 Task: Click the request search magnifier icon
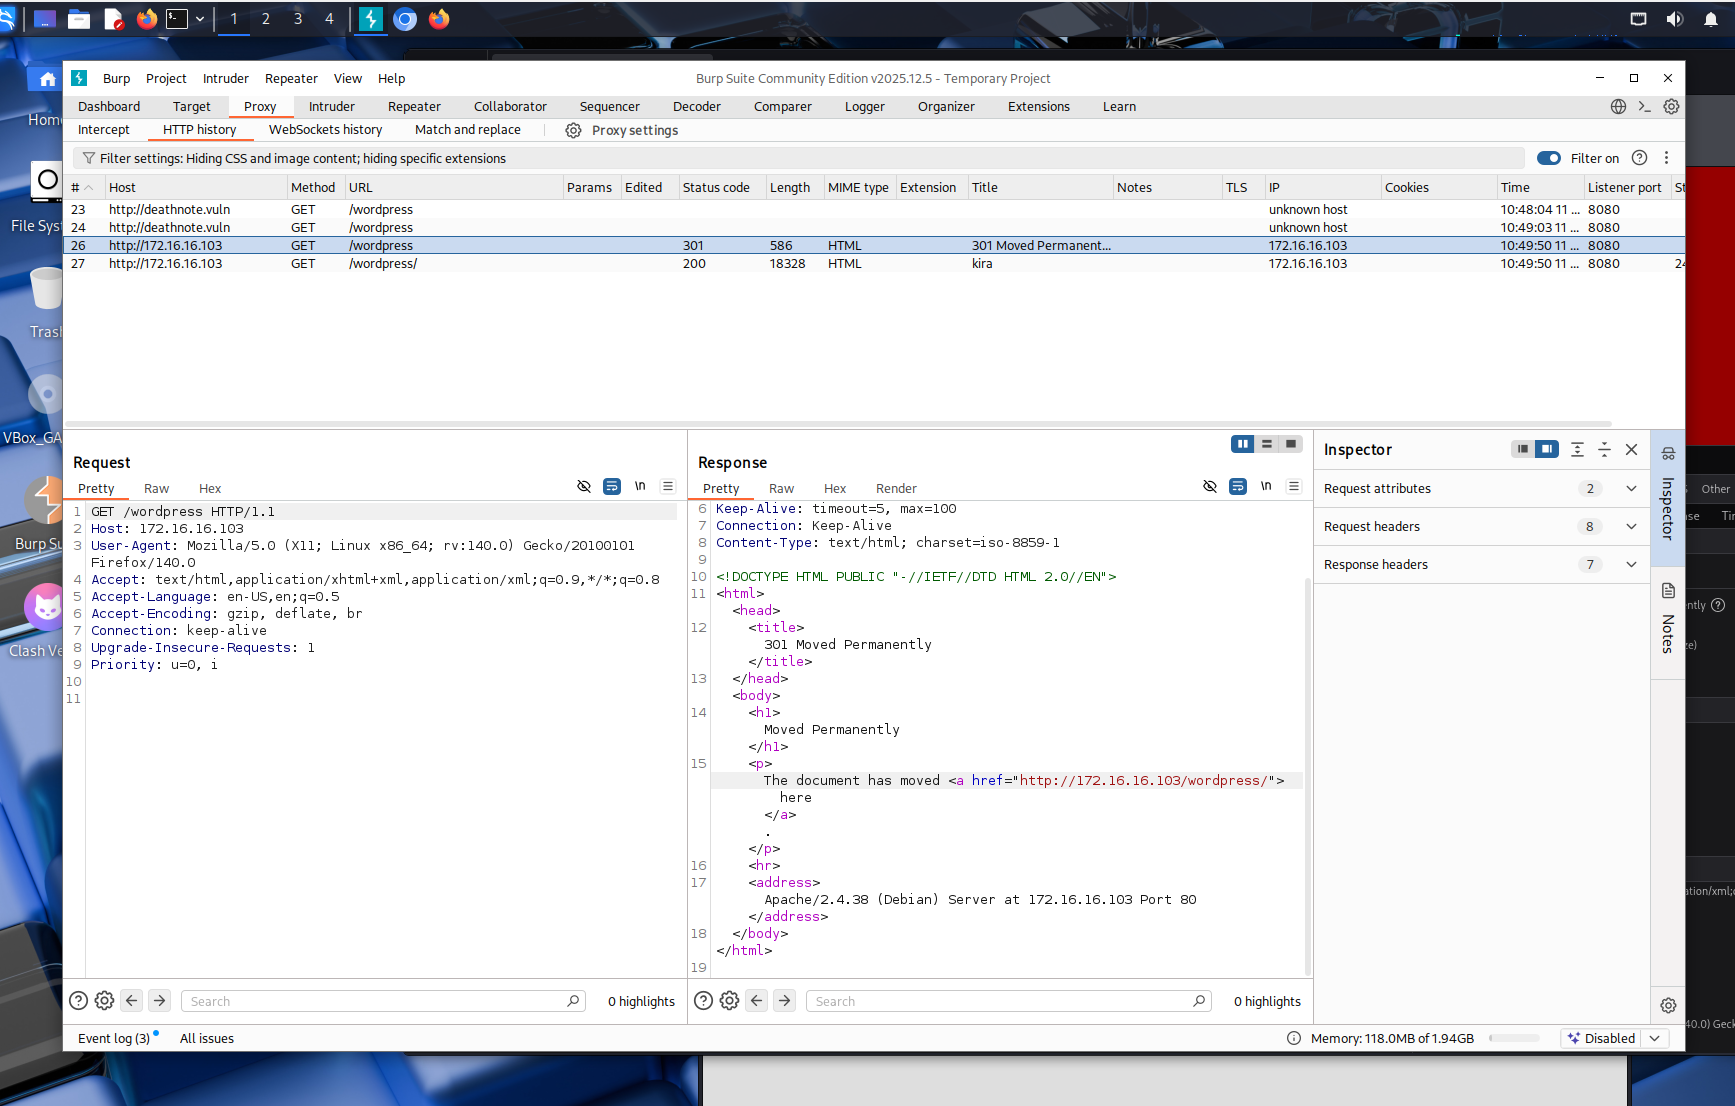573,1001
